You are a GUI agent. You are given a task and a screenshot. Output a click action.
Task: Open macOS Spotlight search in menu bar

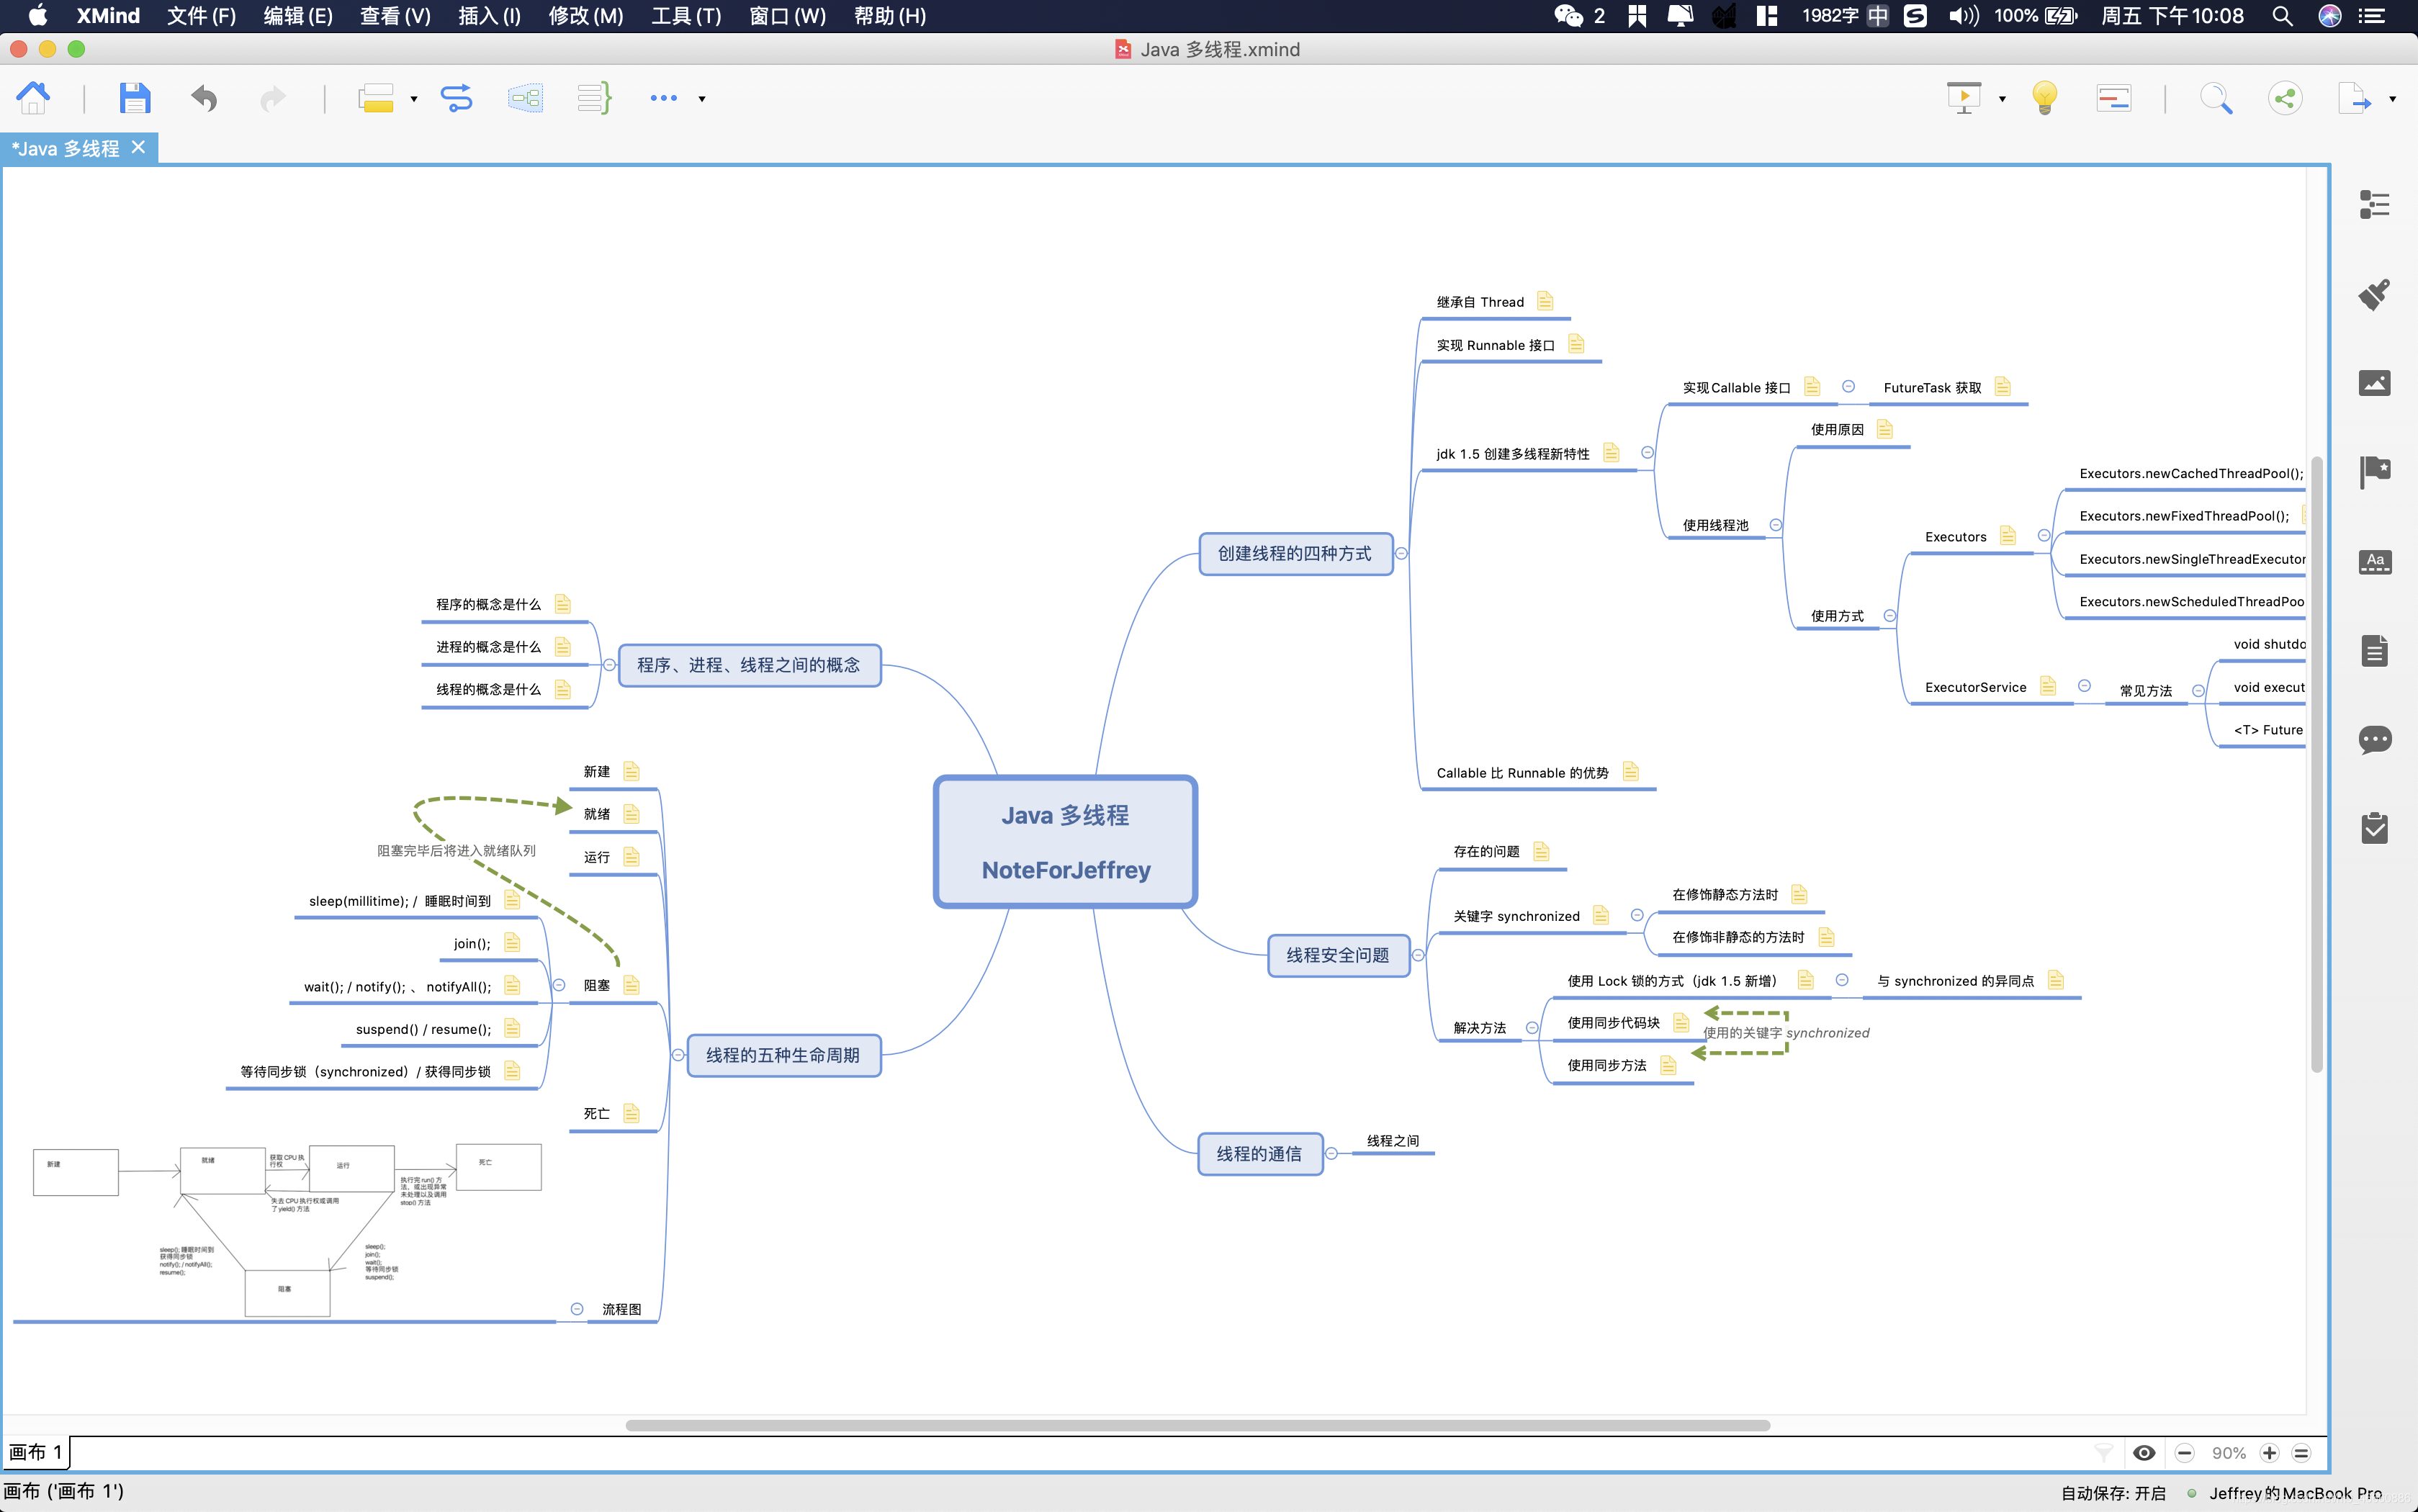[x=2282, y=16]
